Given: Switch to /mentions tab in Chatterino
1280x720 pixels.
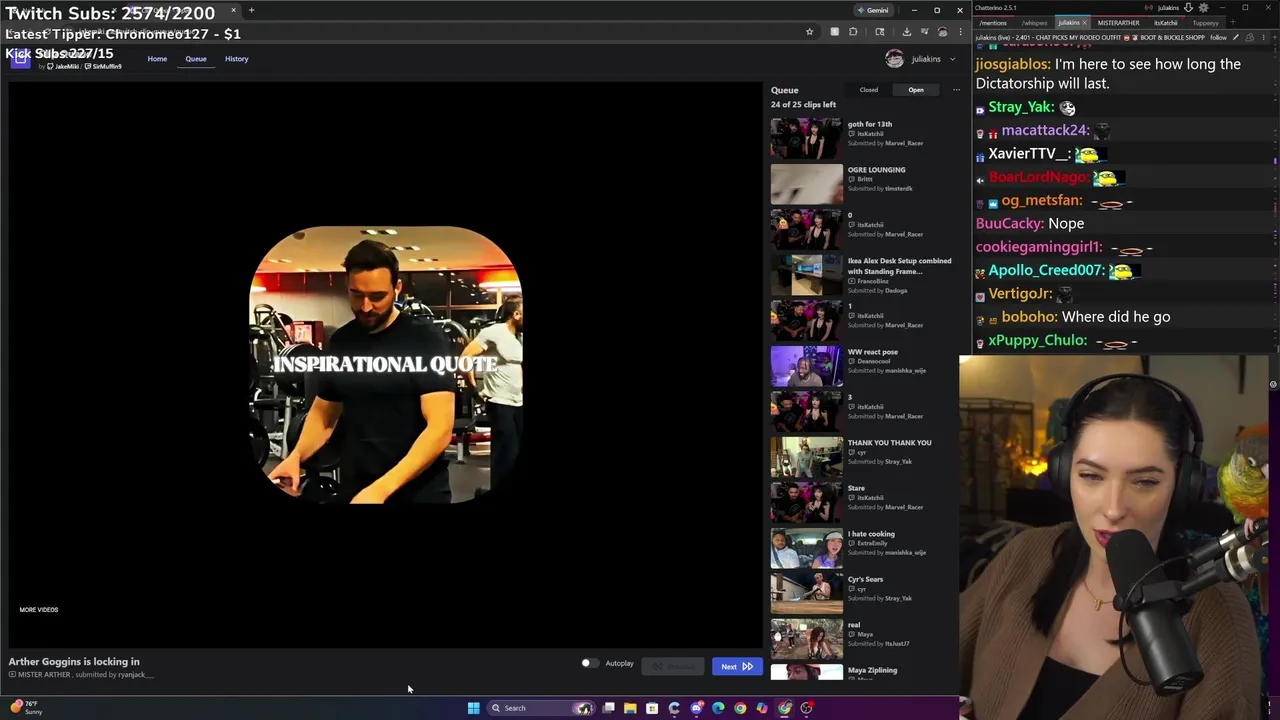Looking at the screenshot, I should pyautogui.click(x=993, y=22).
